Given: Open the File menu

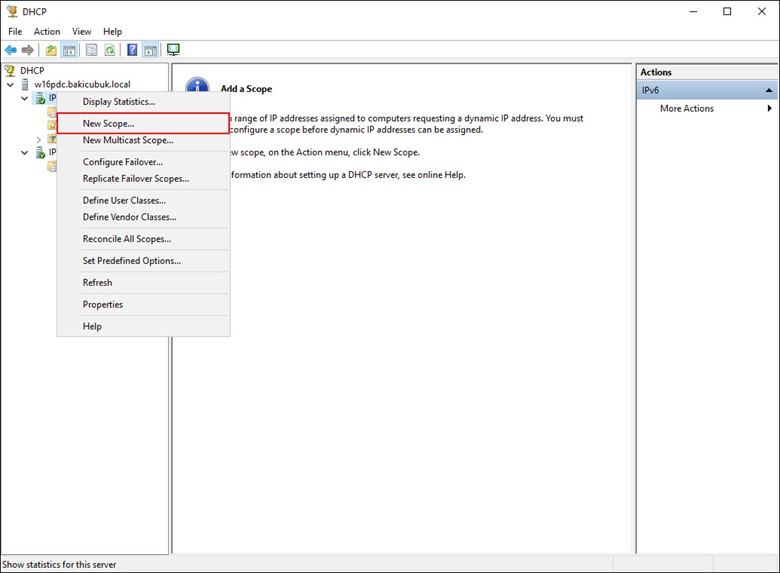Looking at the screenshot, I should coord(15,31).
